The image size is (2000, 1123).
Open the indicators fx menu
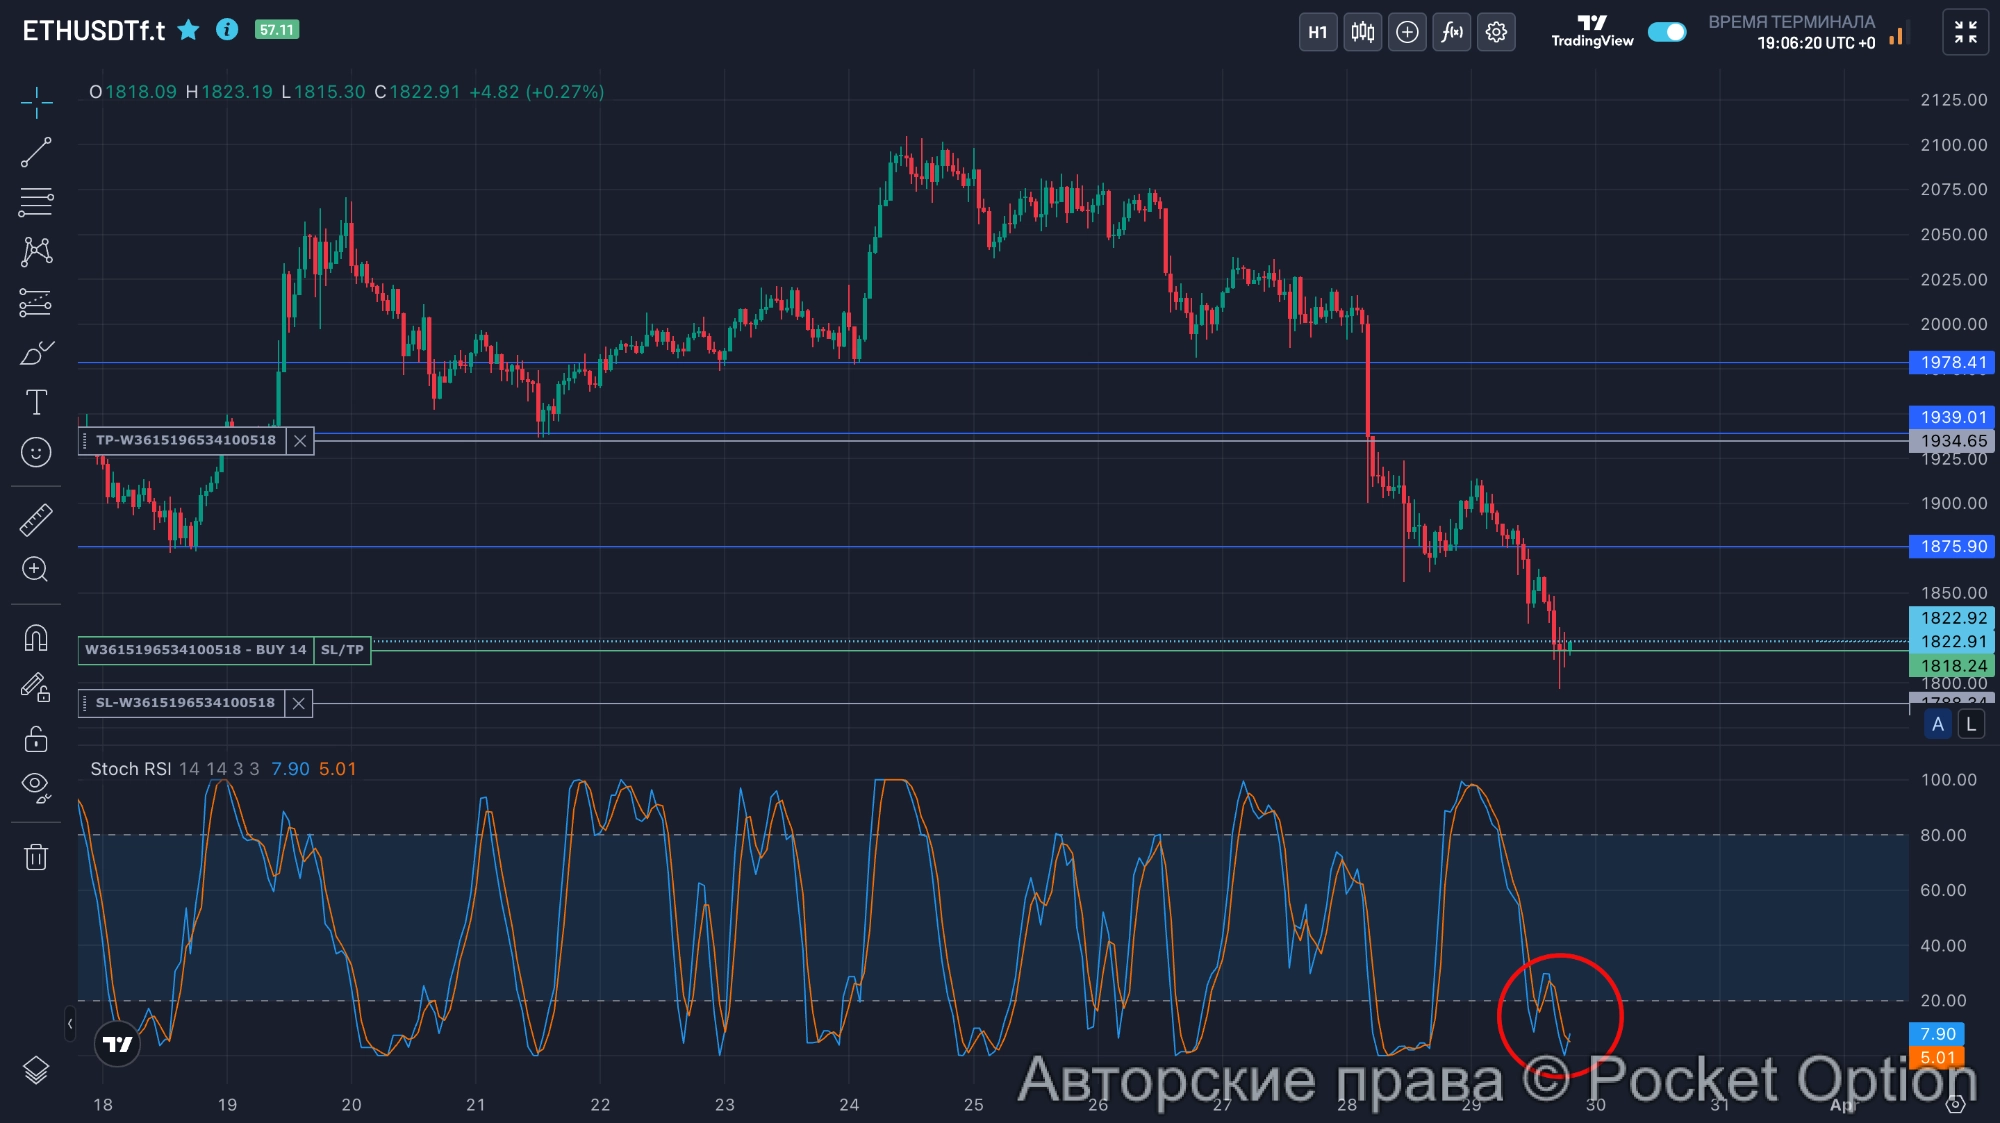(x=1451, y=32)
